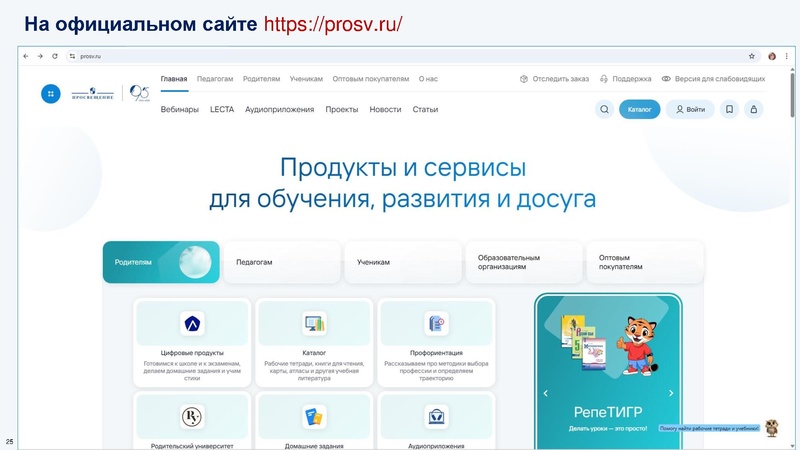Click the Профориентация card icon

[436, 323]
